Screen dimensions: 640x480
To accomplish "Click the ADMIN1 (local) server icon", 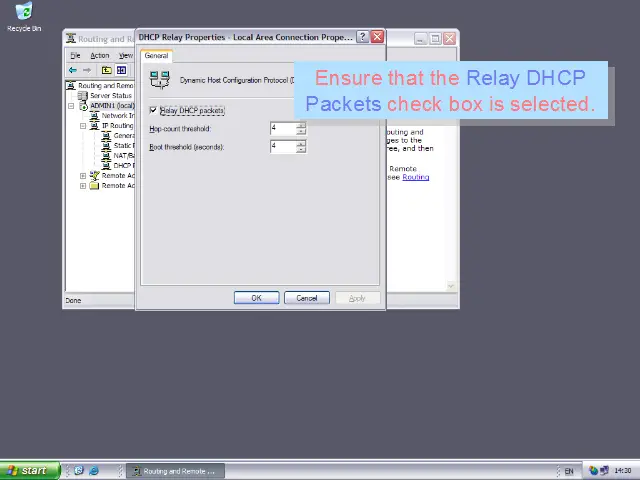I will click(83, 106).
